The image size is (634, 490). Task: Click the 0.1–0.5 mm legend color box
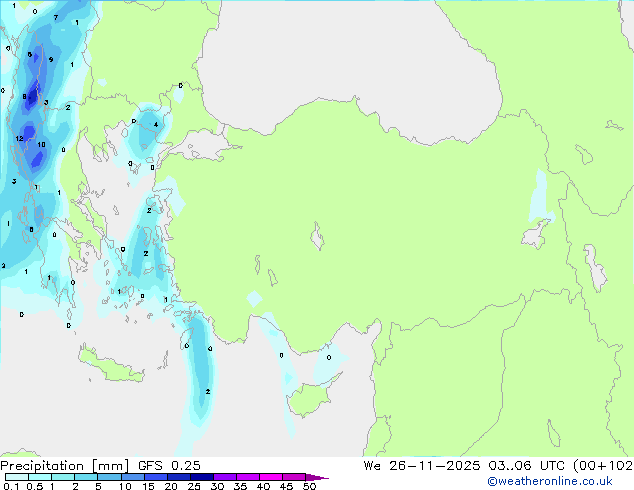tap(17, 477)
